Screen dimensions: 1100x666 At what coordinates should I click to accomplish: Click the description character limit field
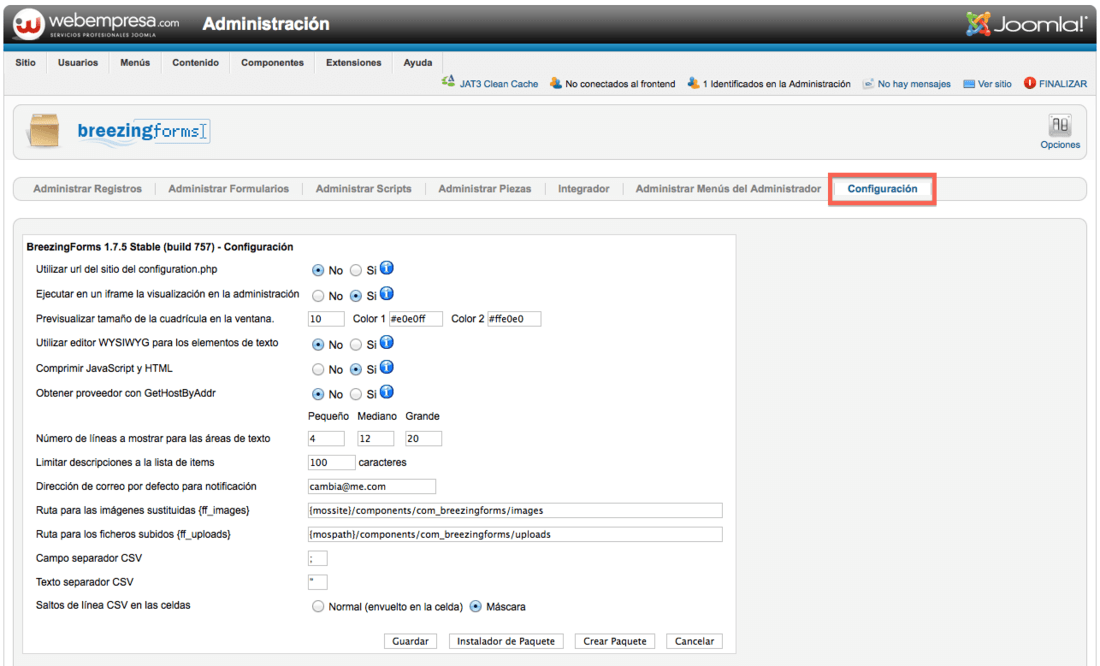click(x=332, y=462)
